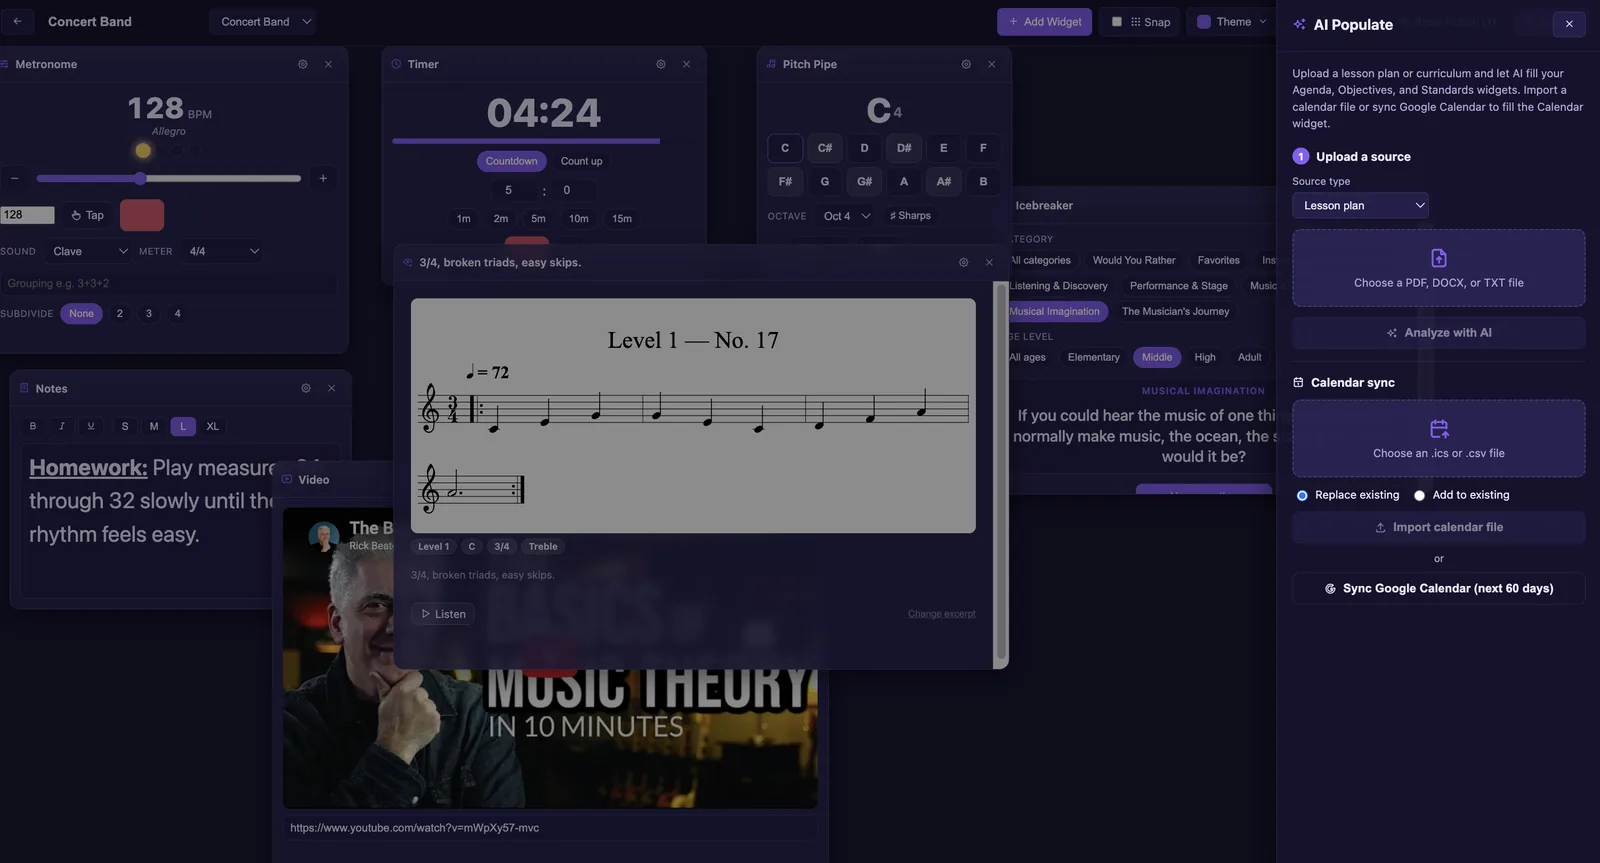
Task: Apply italic formatting in Notes
Action: pos(62,426)
